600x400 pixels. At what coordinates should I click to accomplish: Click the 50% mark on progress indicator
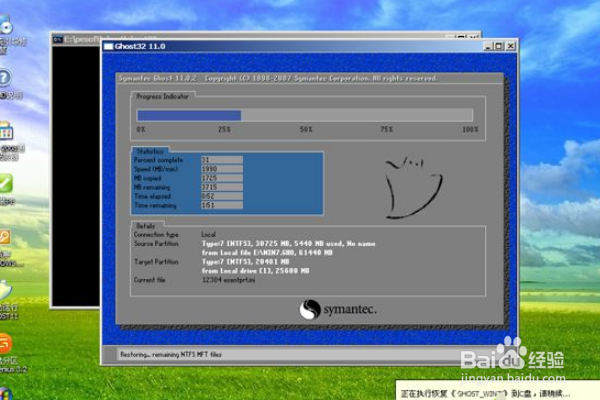point(306,129)
